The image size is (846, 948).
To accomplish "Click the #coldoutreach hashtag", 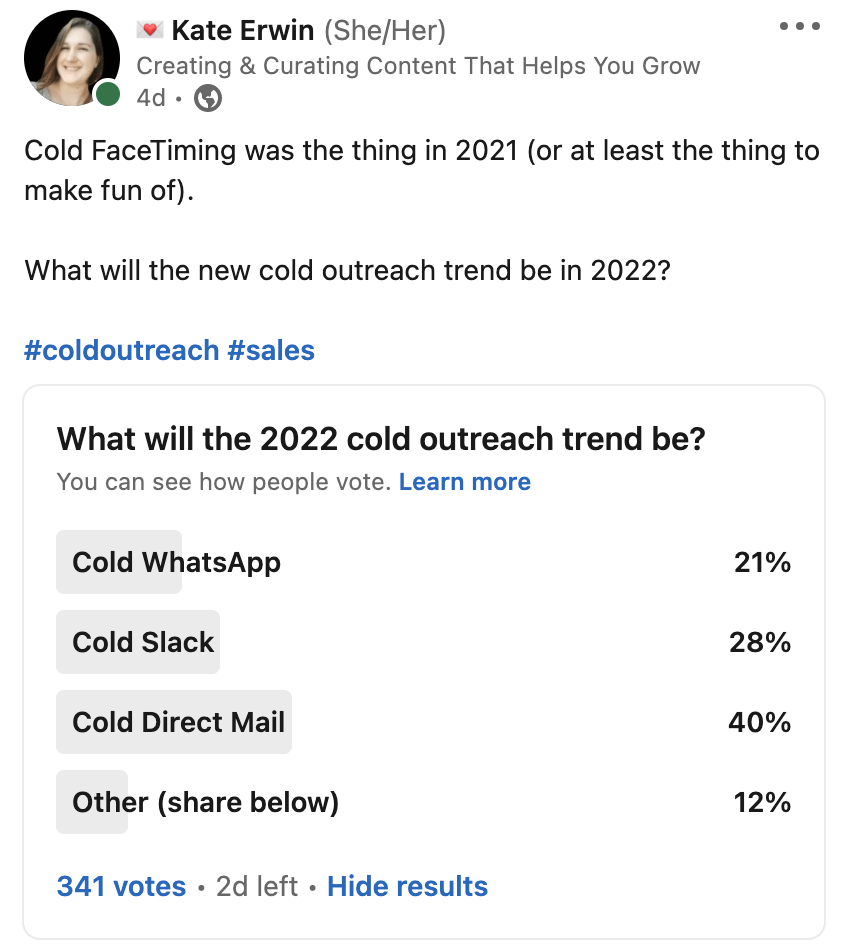I will (x=121, y=350).
